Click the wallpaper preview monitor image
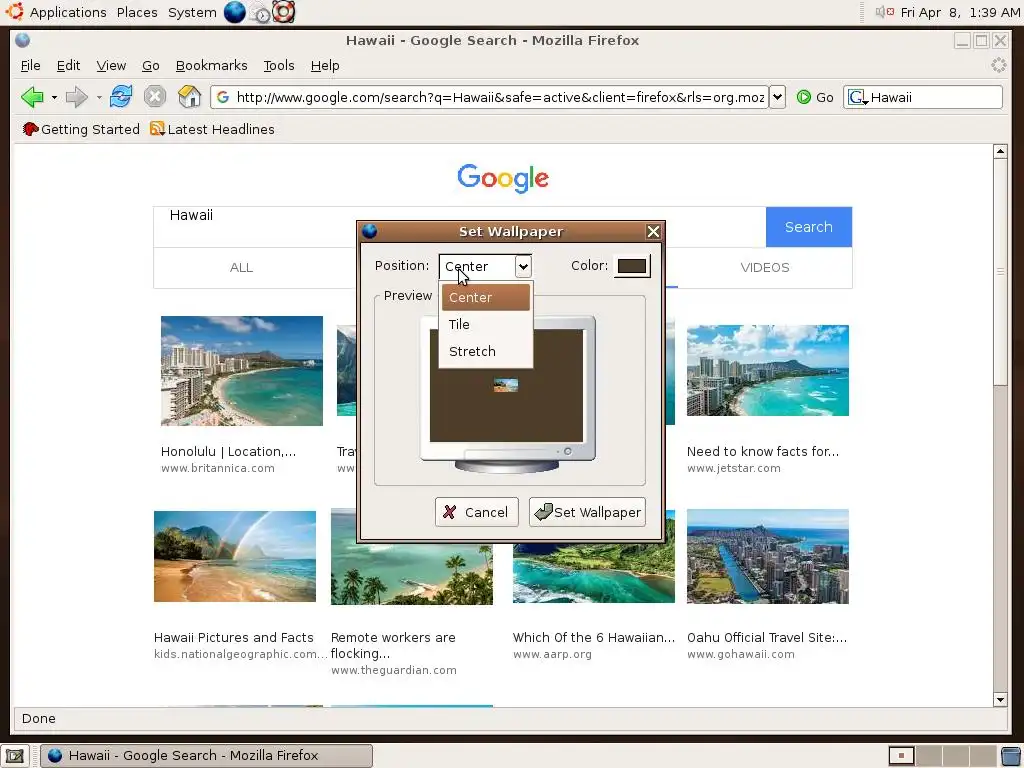The height and width of the screenshot is (768, 1024). click(x=507, y=394)
